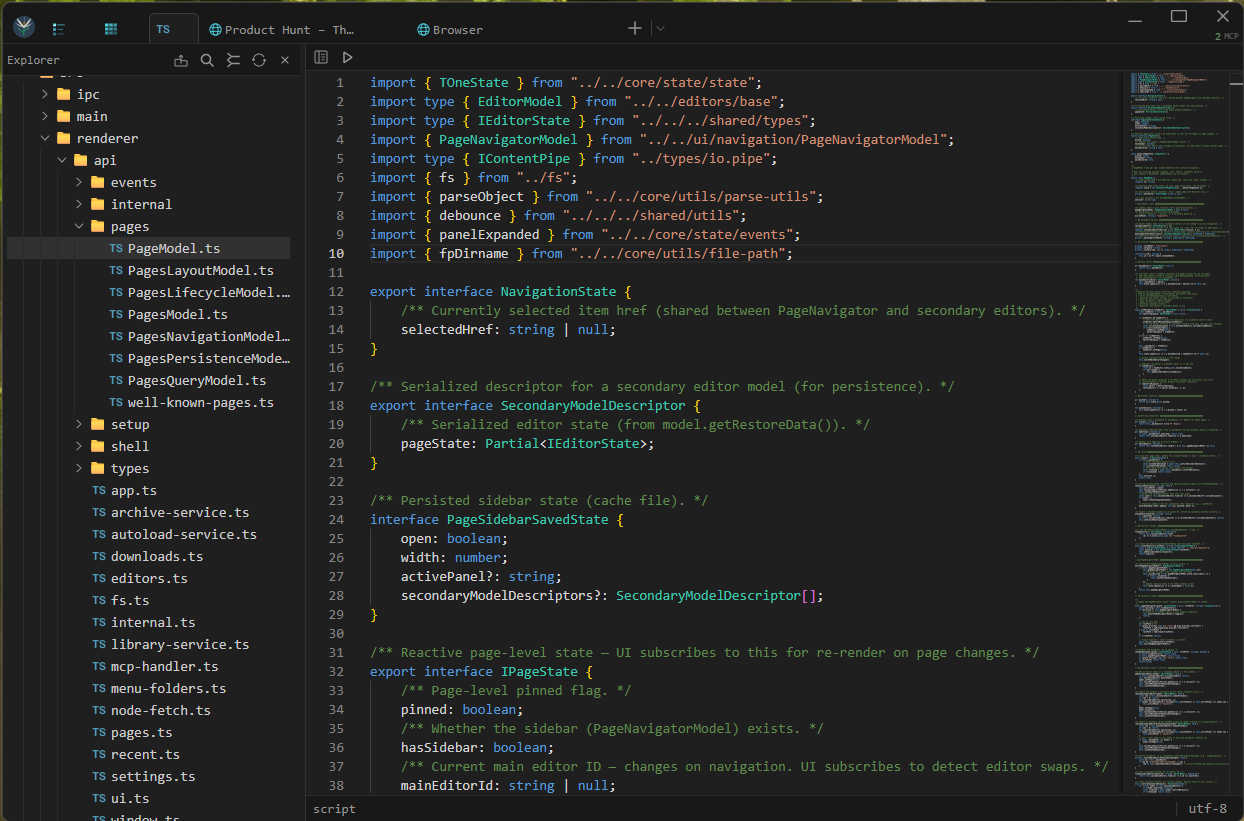Open the list view icon beside the logo
This screenshot has height=821, width=1244.
(x=59, y=29)
